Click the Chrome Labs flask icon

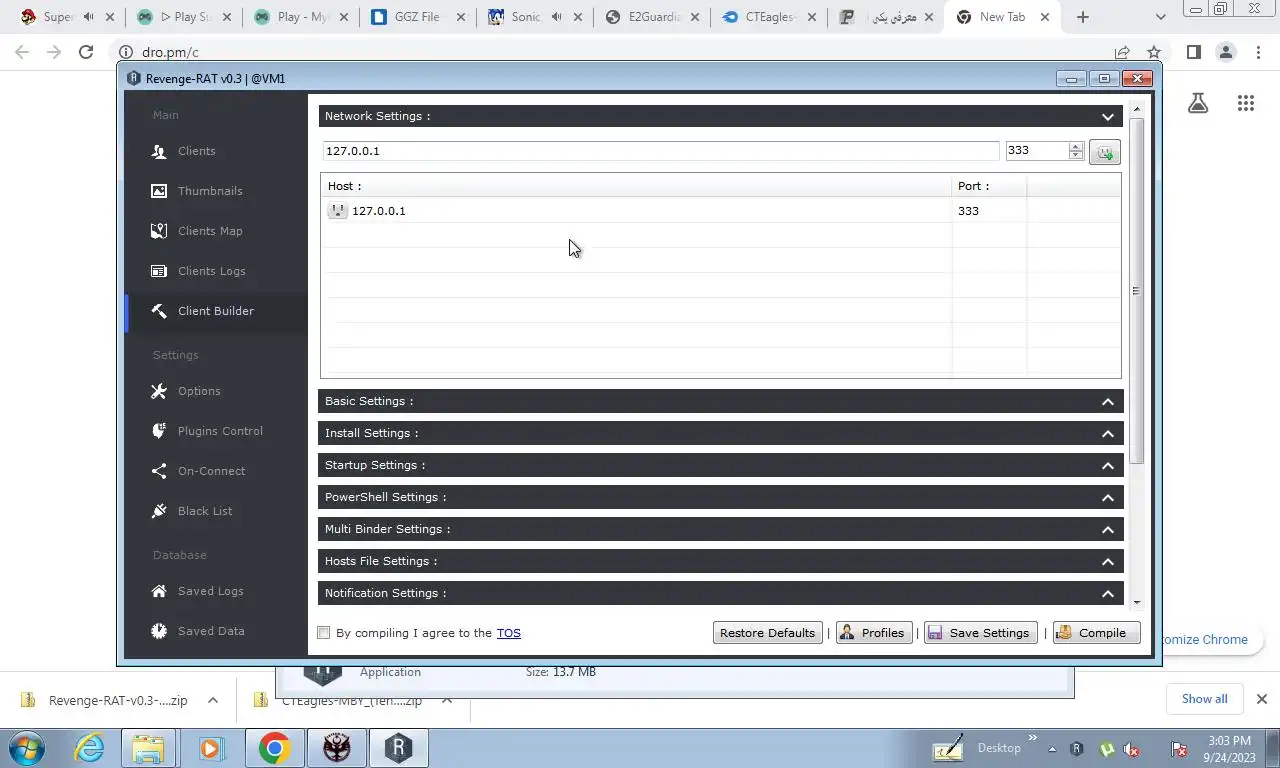click(x=1198, y=102)
